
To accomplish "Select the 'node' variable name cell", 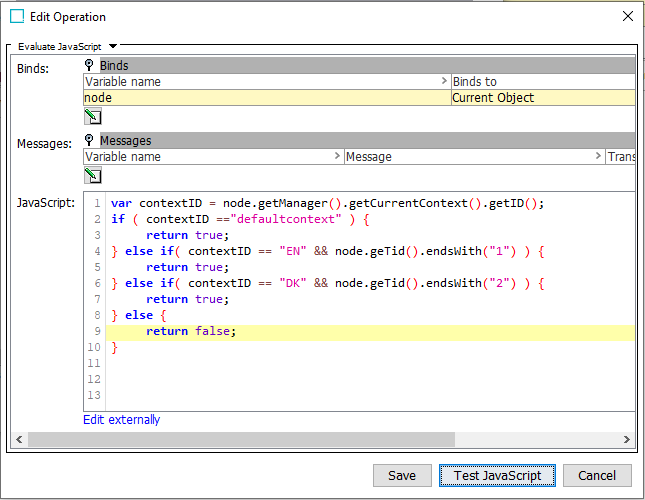I will click(x=266, y=98).
